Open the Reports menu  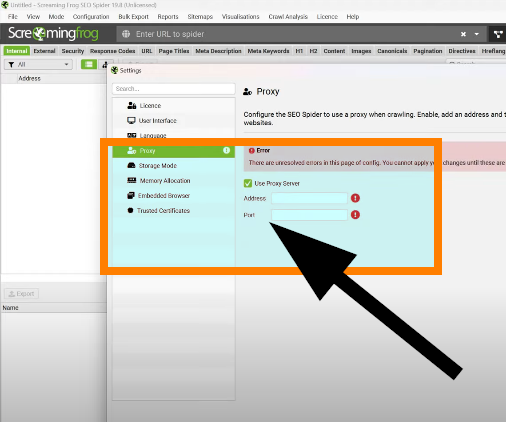click(168, 16)
